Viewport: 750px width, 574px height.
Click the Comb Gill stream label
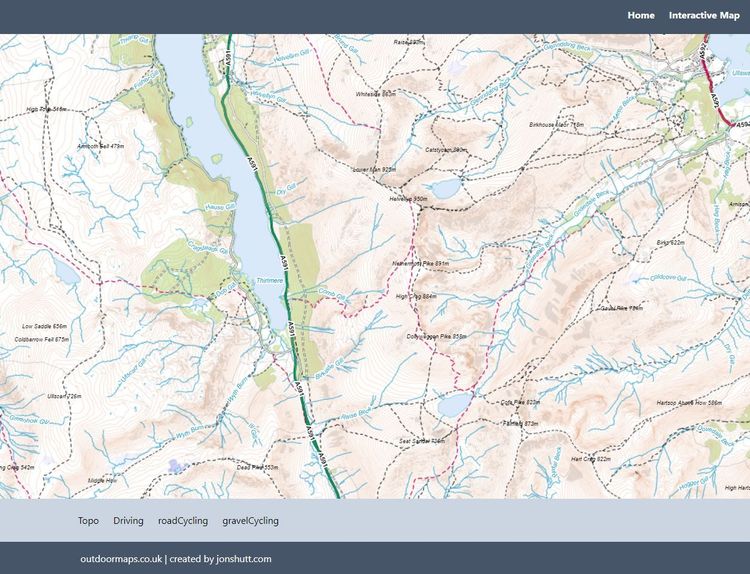(x=331, y=293)
